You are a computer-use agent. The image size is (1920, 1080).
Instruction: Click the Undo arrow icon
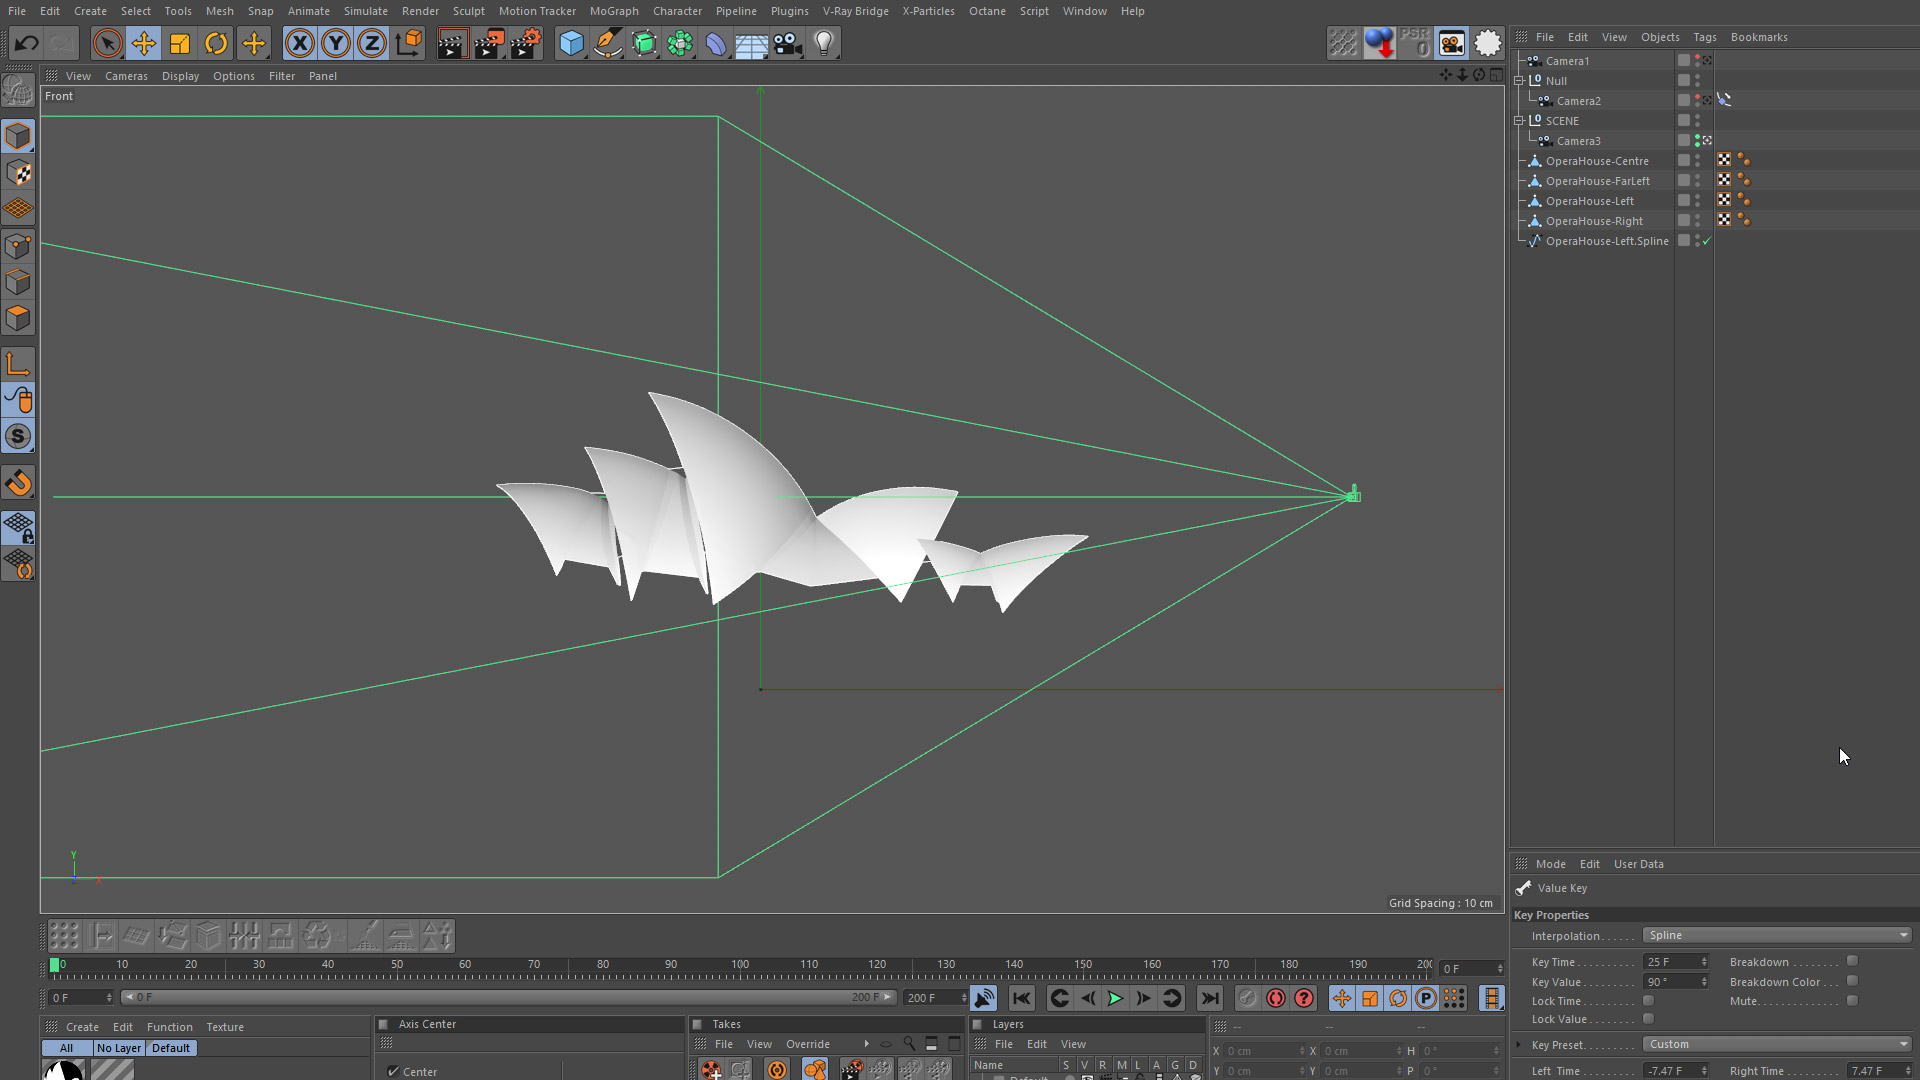pos(27,43)
